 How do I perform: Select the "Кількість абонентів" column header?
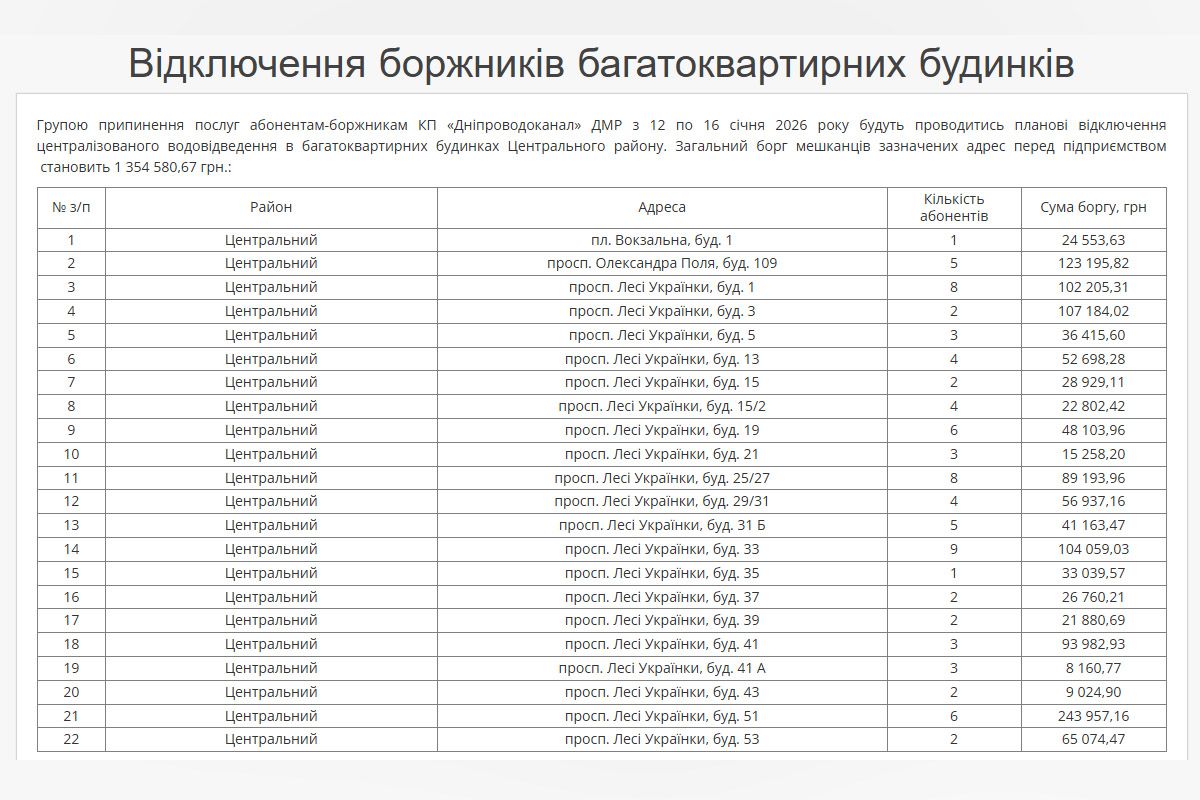pos(950,205)
